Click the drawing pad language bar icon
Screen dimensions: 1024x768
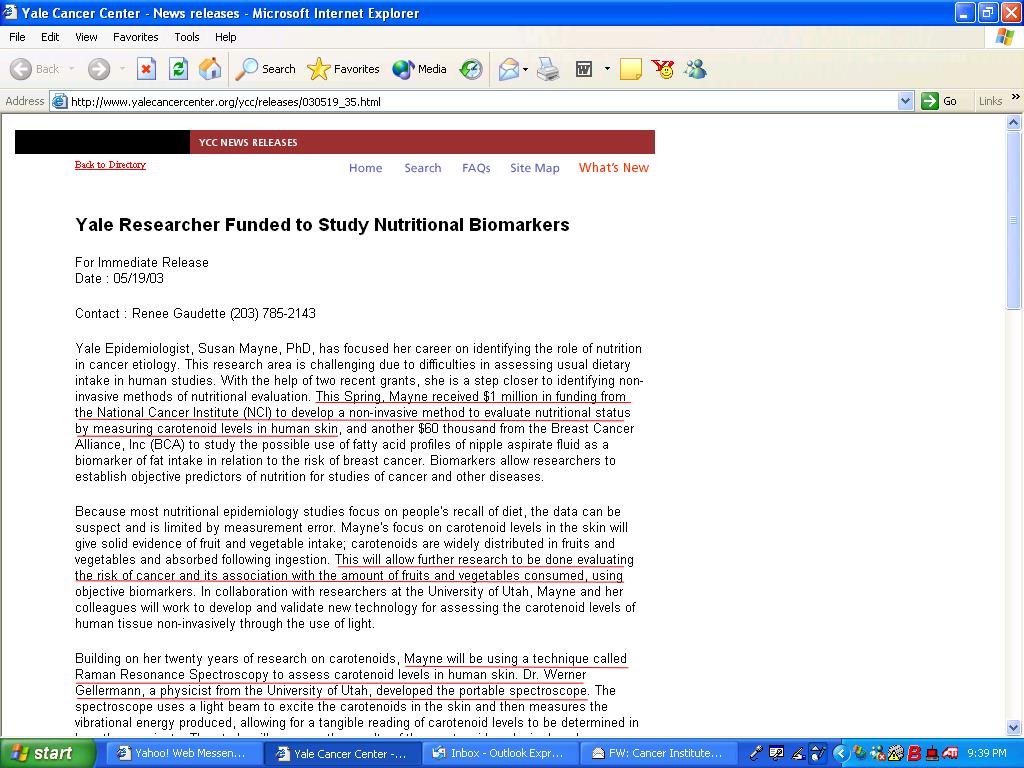[817, 753]
